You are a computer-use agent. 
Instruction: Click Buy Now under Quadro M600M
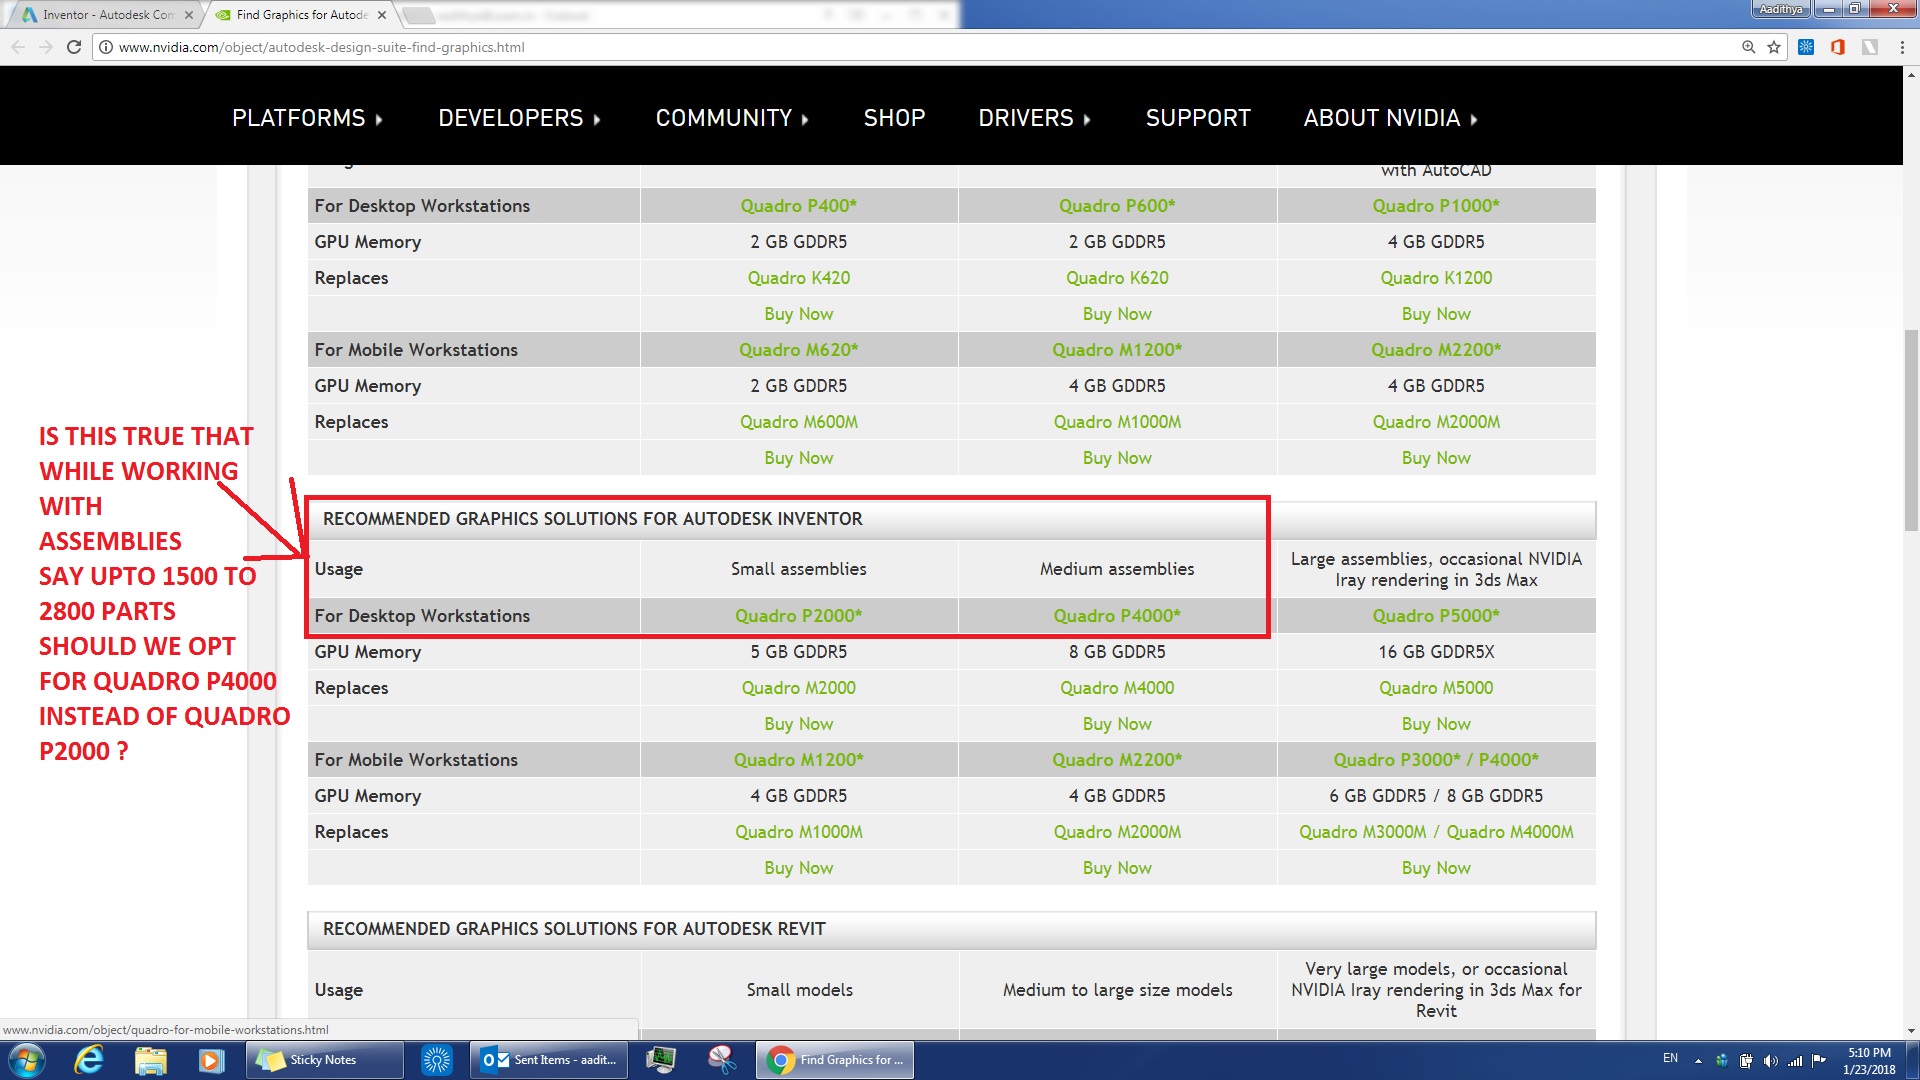[x=798, y=458]
